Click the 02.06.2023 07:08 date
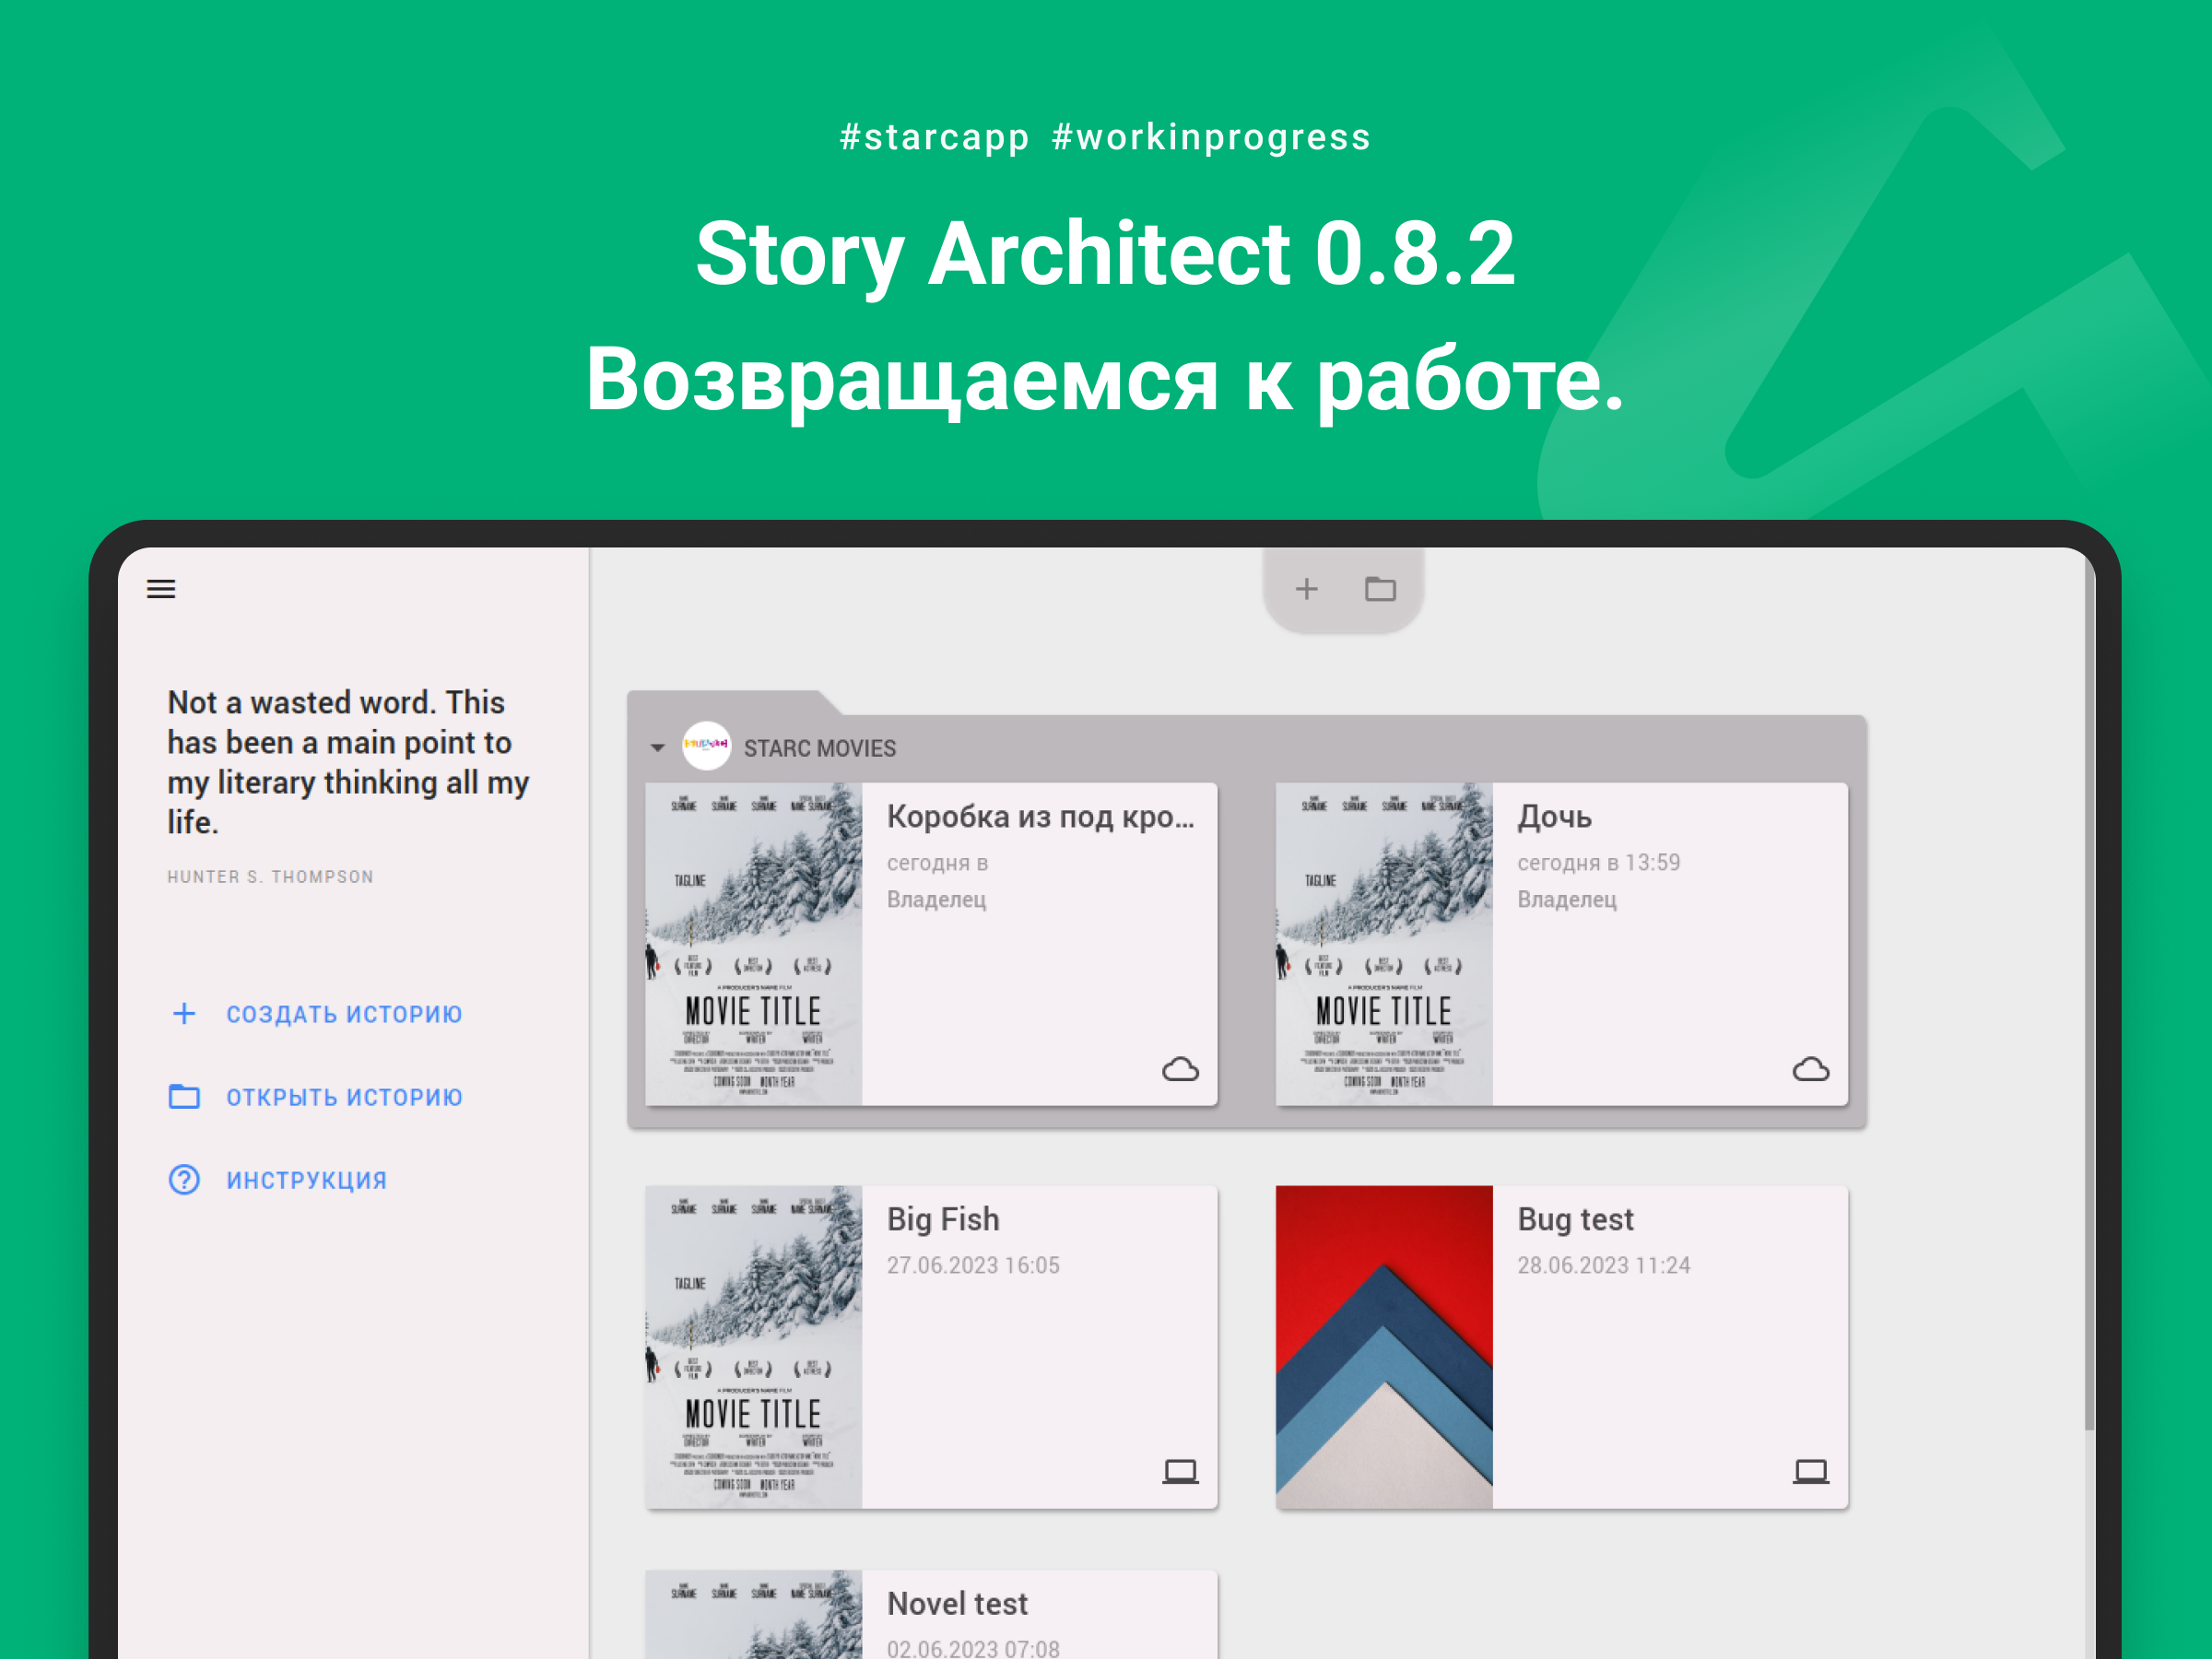 pos(973,1648)
